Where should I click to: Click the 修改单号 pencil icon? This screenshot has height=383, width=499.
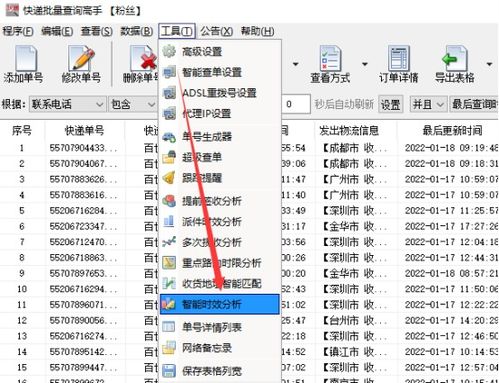tap(81, 58)
